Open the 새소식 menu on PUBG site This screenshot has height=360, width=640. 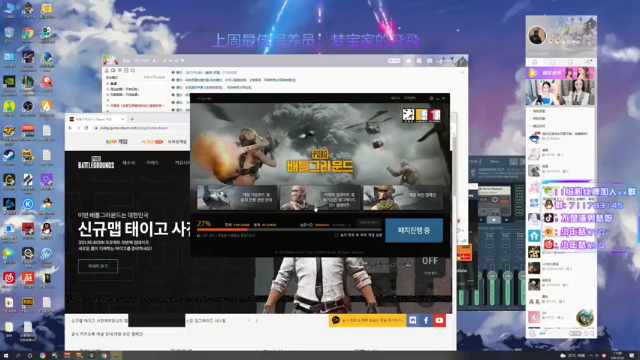pos(129,162)
